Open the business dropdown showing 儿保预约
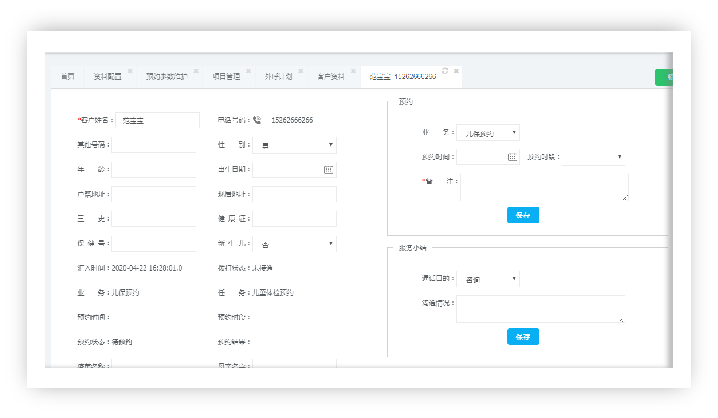This screenshot has width=718, height=418. [487, 132]
